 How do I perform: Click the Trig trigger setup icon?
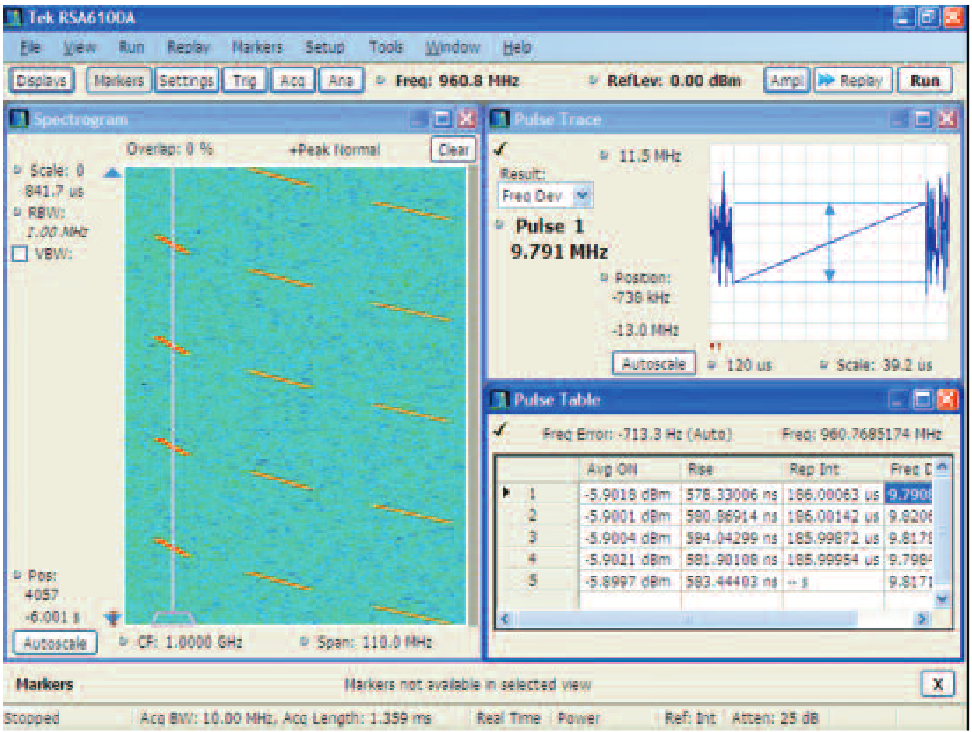pyautogui.click(x=245, y=82)
